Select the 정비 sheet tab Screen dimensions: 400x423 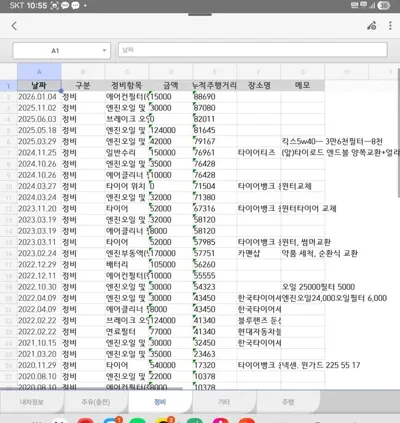(x=160, y=402)
